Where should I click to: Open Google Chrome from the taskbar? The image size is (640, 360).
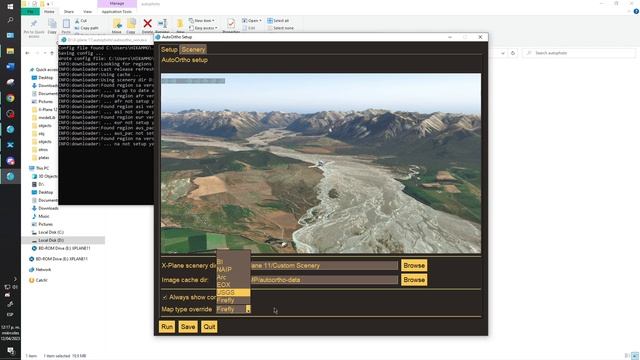click(x=10, y=98)
